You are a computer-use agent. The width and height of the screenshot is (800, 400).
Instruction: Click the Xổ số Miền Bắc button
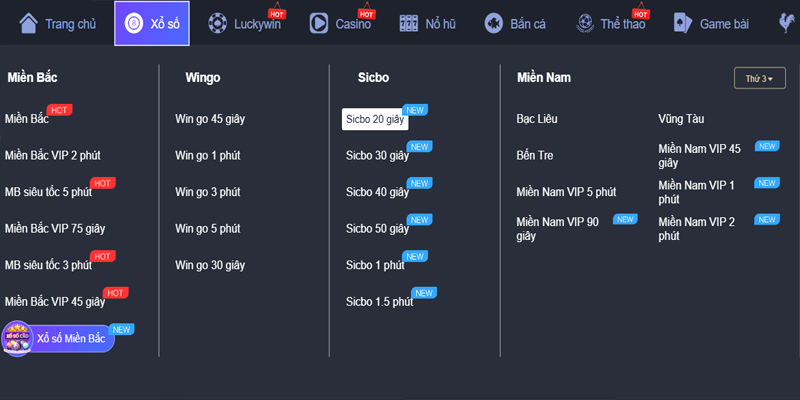coord(70,339)
